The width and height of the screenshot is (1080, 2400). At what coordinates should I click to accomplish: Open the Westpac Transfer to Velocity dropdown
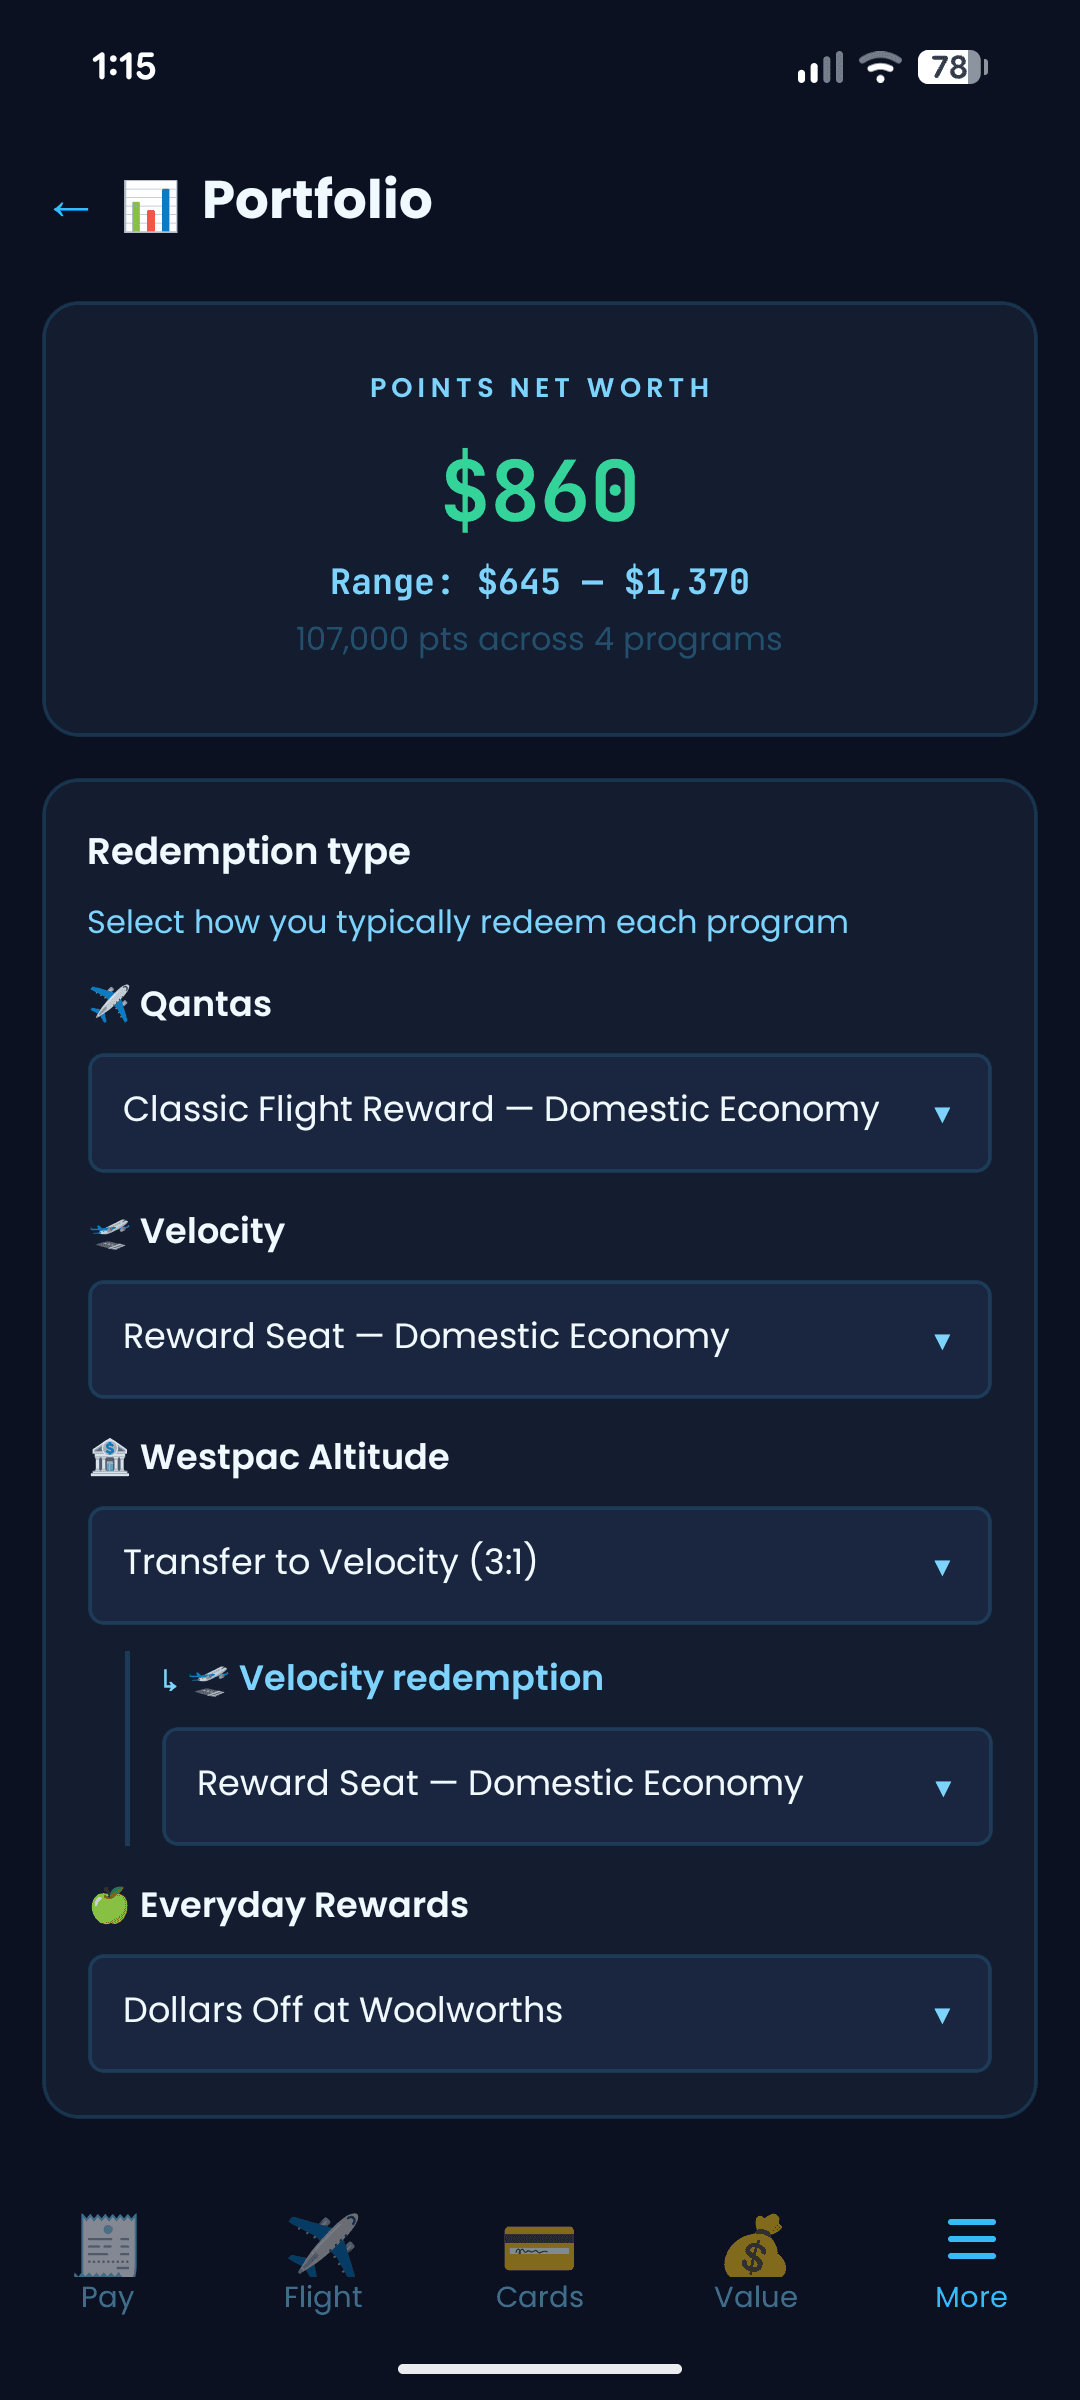coord(540,1565)
